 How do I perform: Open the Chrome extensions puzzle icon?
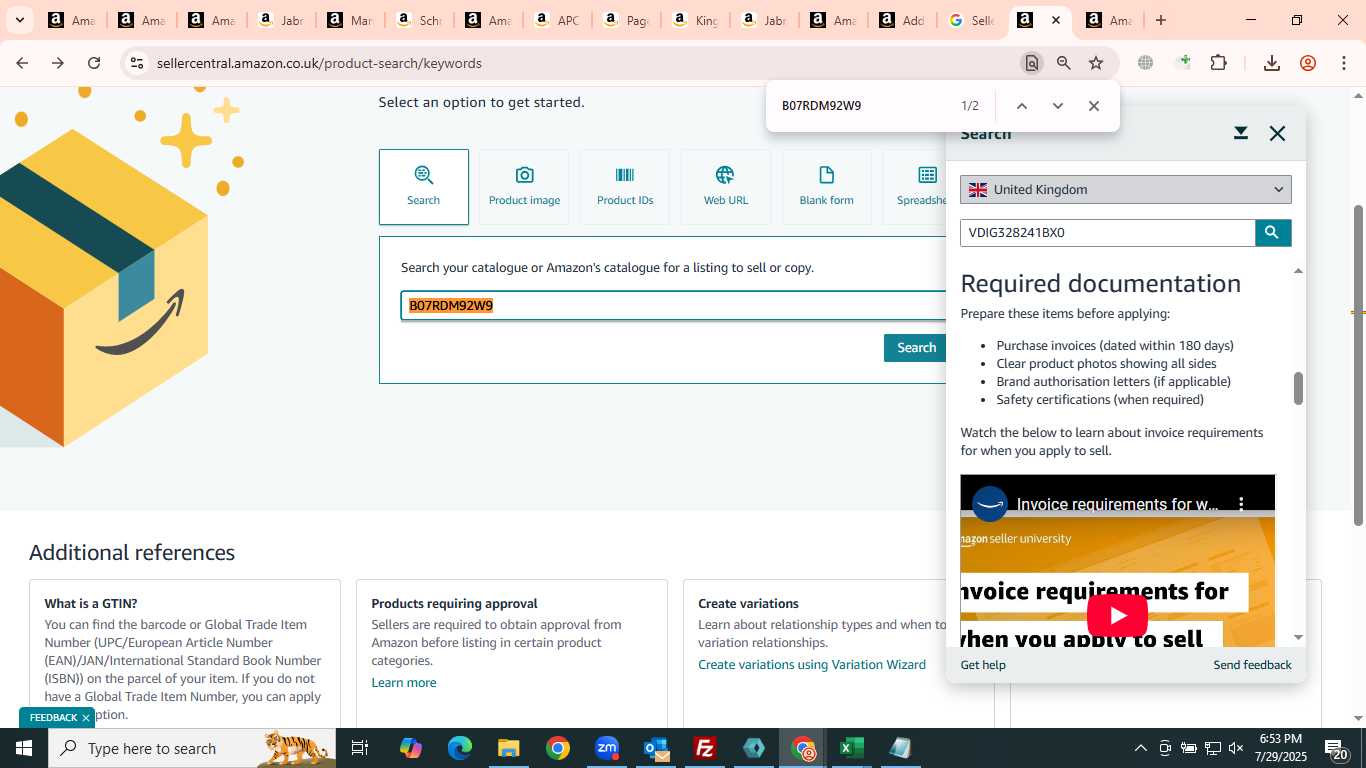[x=1218, y=63]
